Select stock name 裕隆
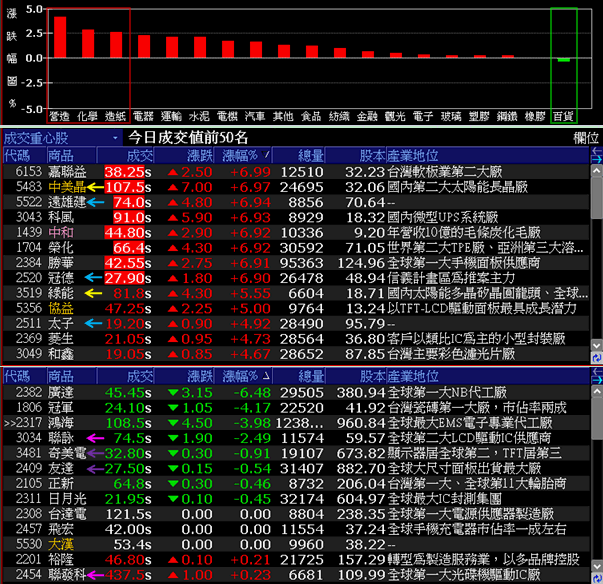Image resolution: width=603 pixels, height=584 pixels. point(61,560)
